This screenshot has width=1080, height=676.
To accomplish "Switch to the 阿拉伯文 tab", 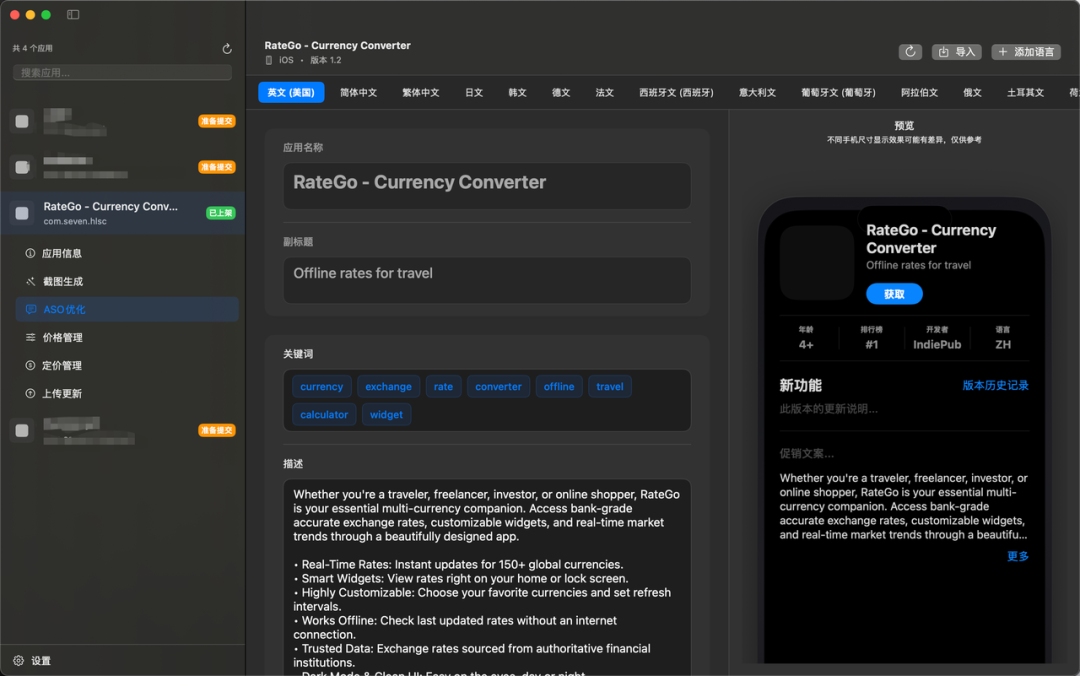I will (x=920, y=92).
